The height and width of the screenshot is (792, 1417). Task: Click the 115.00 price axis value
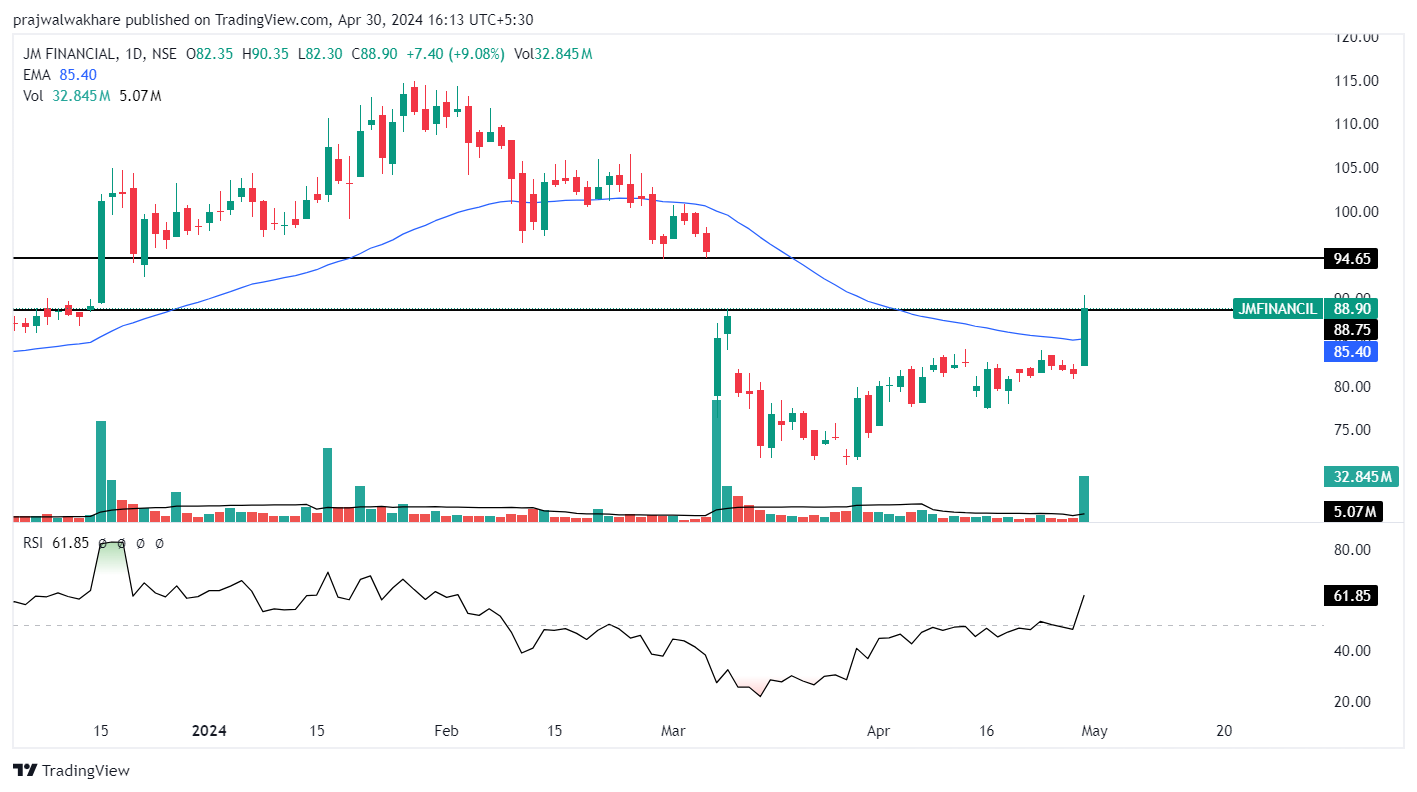coord(1358,81)
